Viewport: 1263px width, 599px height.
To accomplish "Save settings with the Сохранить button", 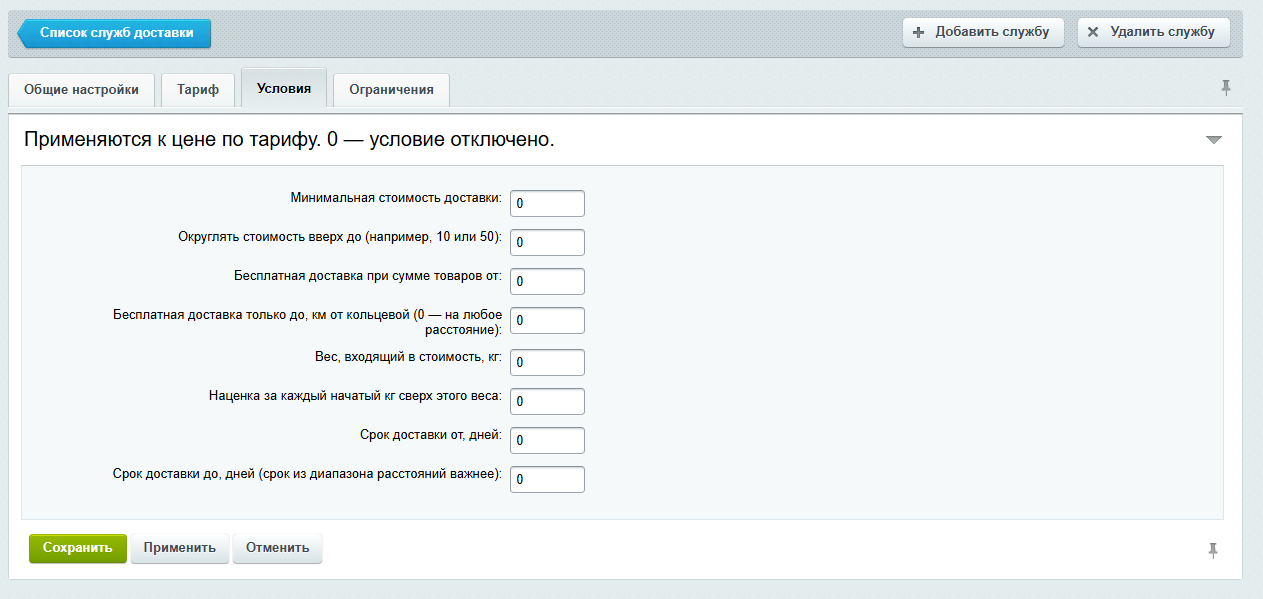I will (78, 548).
